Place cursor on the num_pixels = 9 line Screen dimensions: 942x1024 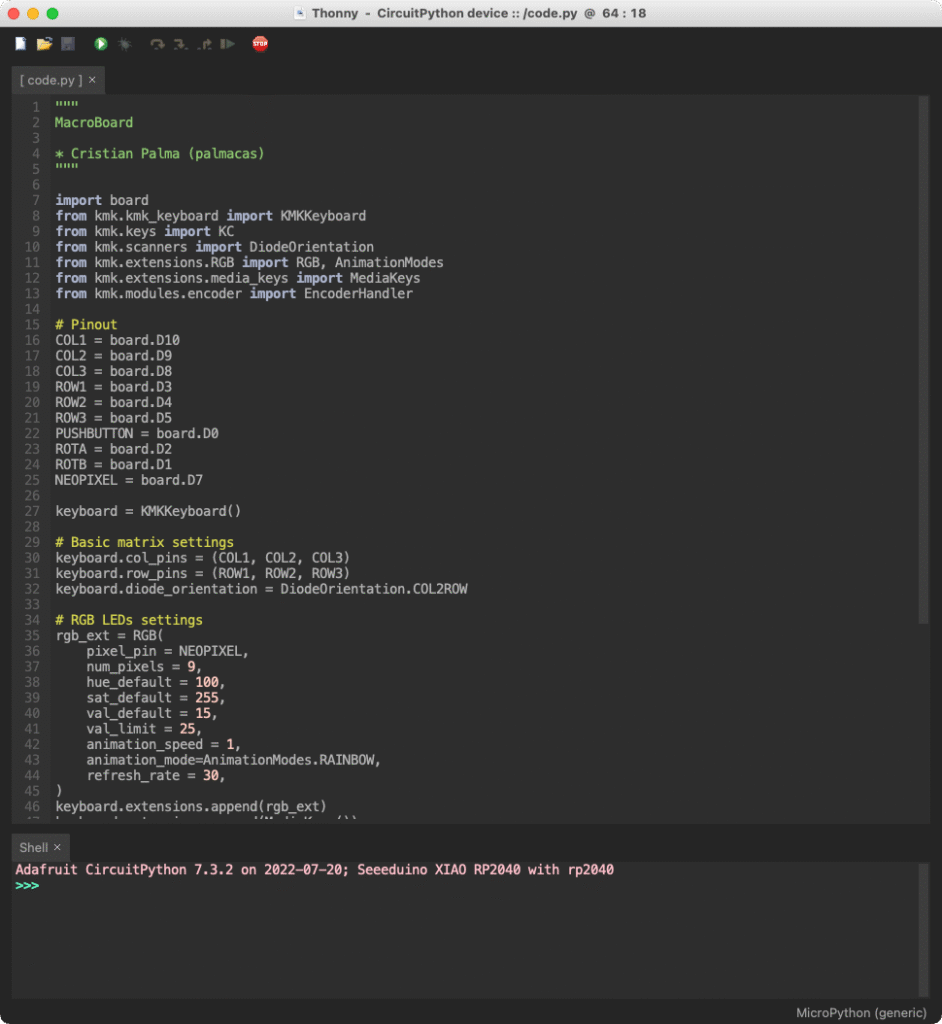143,667
